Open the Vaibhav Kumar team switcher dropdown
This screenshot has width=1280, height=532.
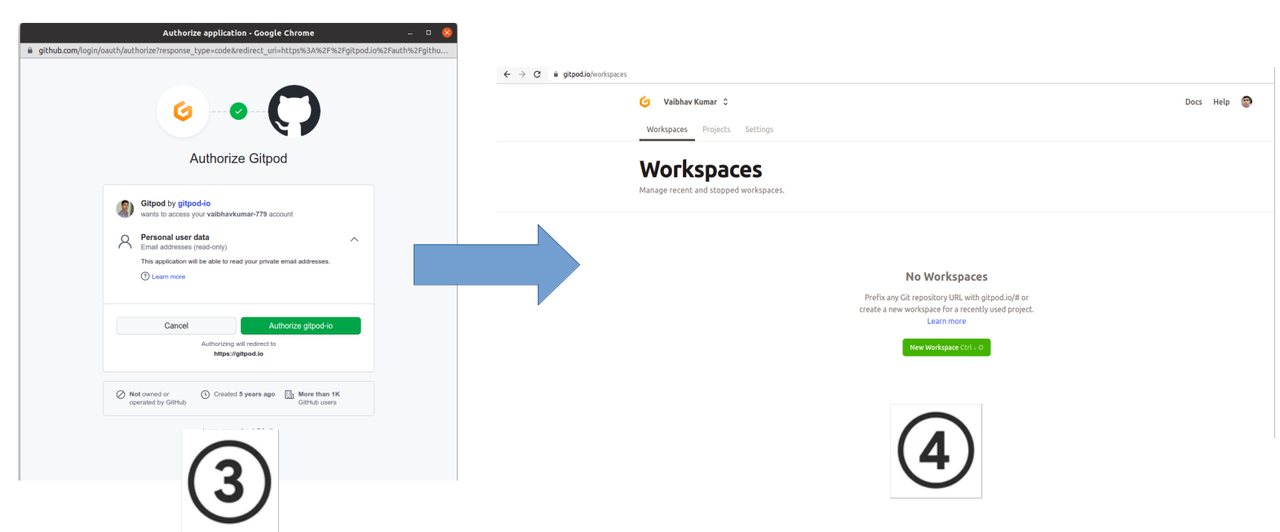[x=696, y=102]
